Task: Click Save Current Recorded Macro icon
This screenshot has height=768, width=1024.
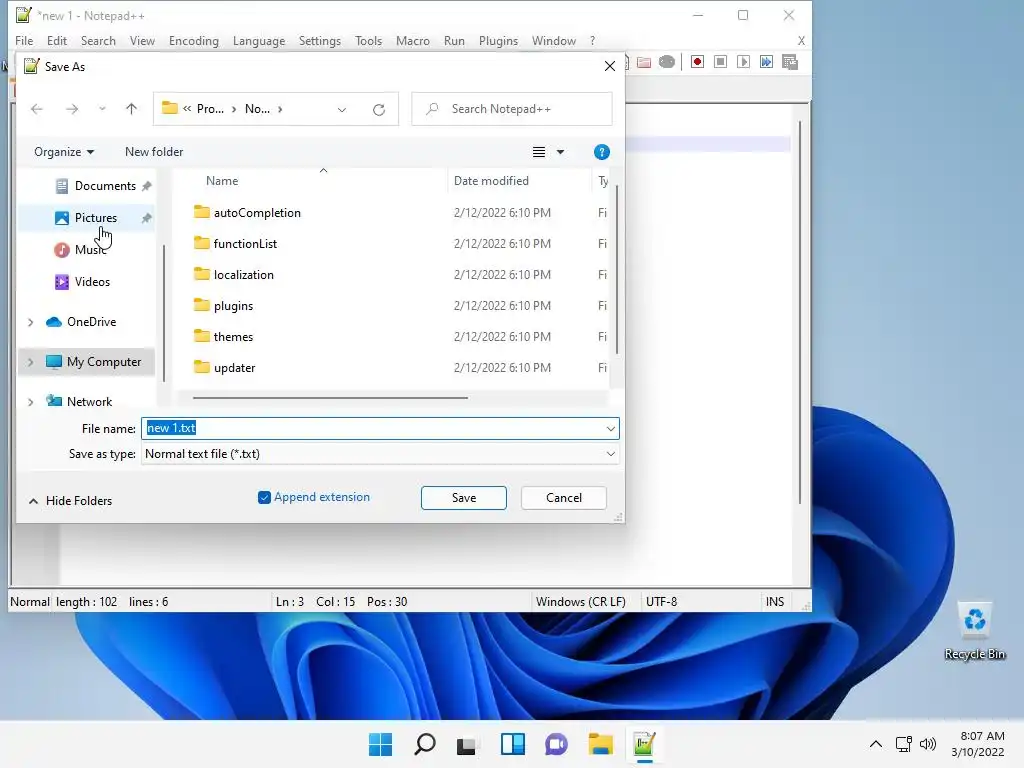Action: (790, 62)
